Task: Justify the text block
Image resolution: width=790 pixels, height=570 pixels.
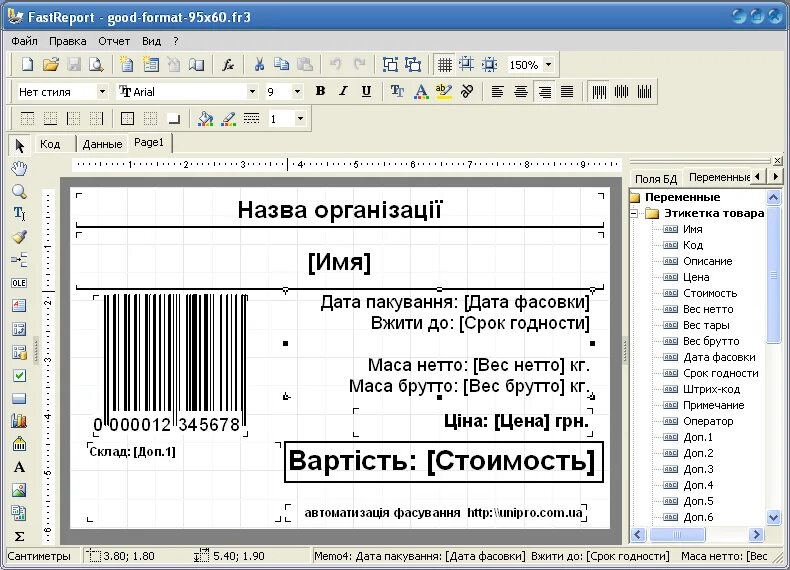Action: [567, 91]
